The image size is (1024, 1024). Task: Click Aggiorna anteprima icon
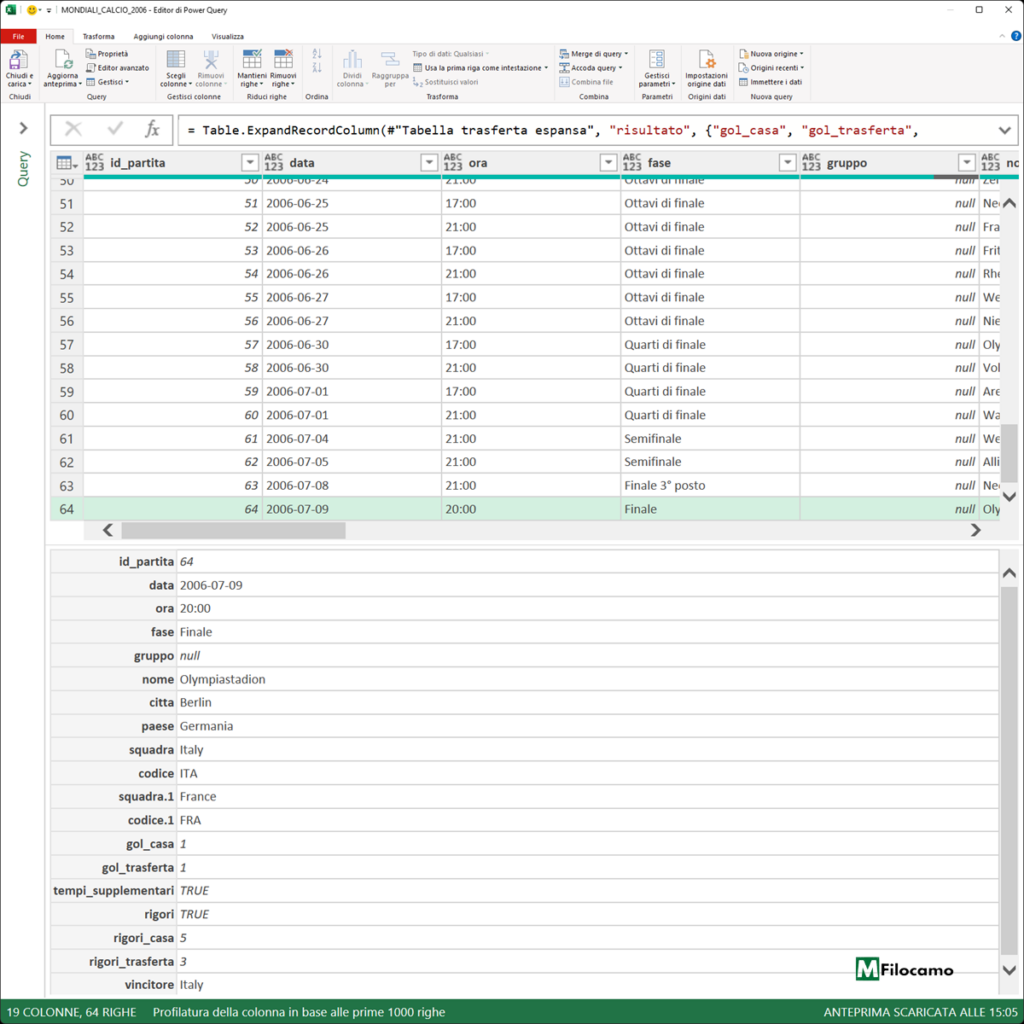click(x=63, y=59)
